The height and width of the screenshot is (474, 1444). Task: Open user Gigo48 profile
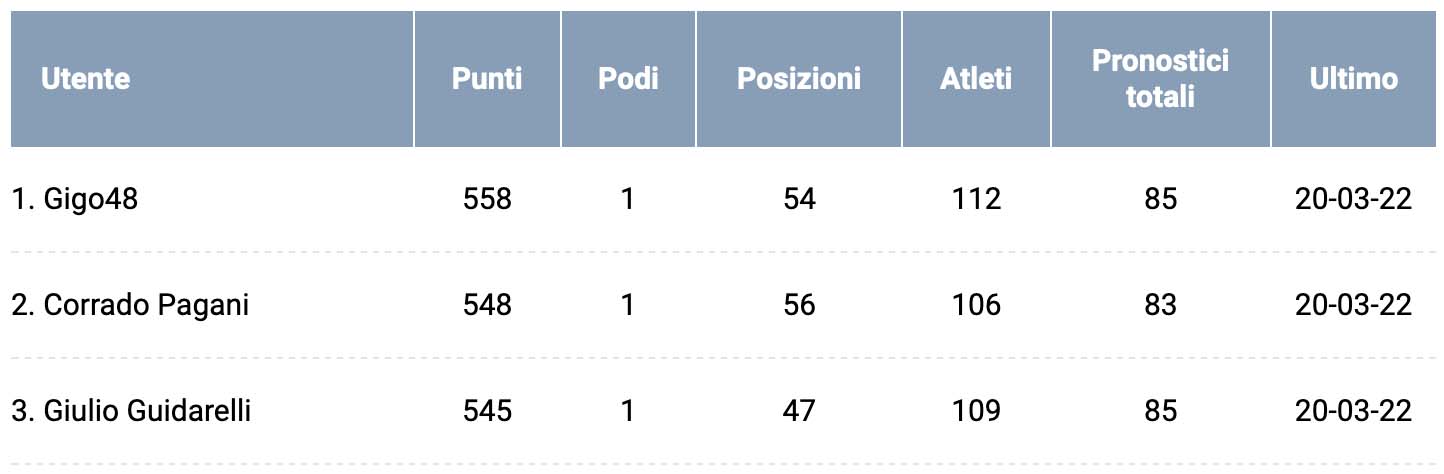[90, 200]
